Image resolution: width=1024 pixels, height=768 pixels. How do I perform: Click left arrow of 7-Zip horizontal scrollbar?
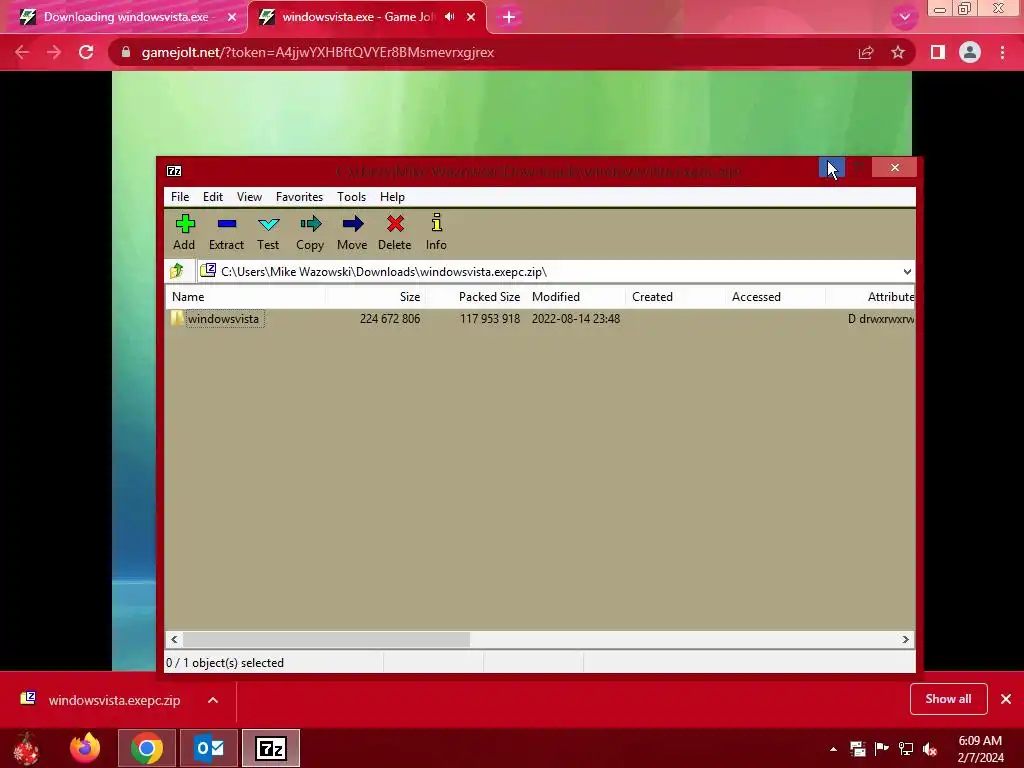pos(174,639)
